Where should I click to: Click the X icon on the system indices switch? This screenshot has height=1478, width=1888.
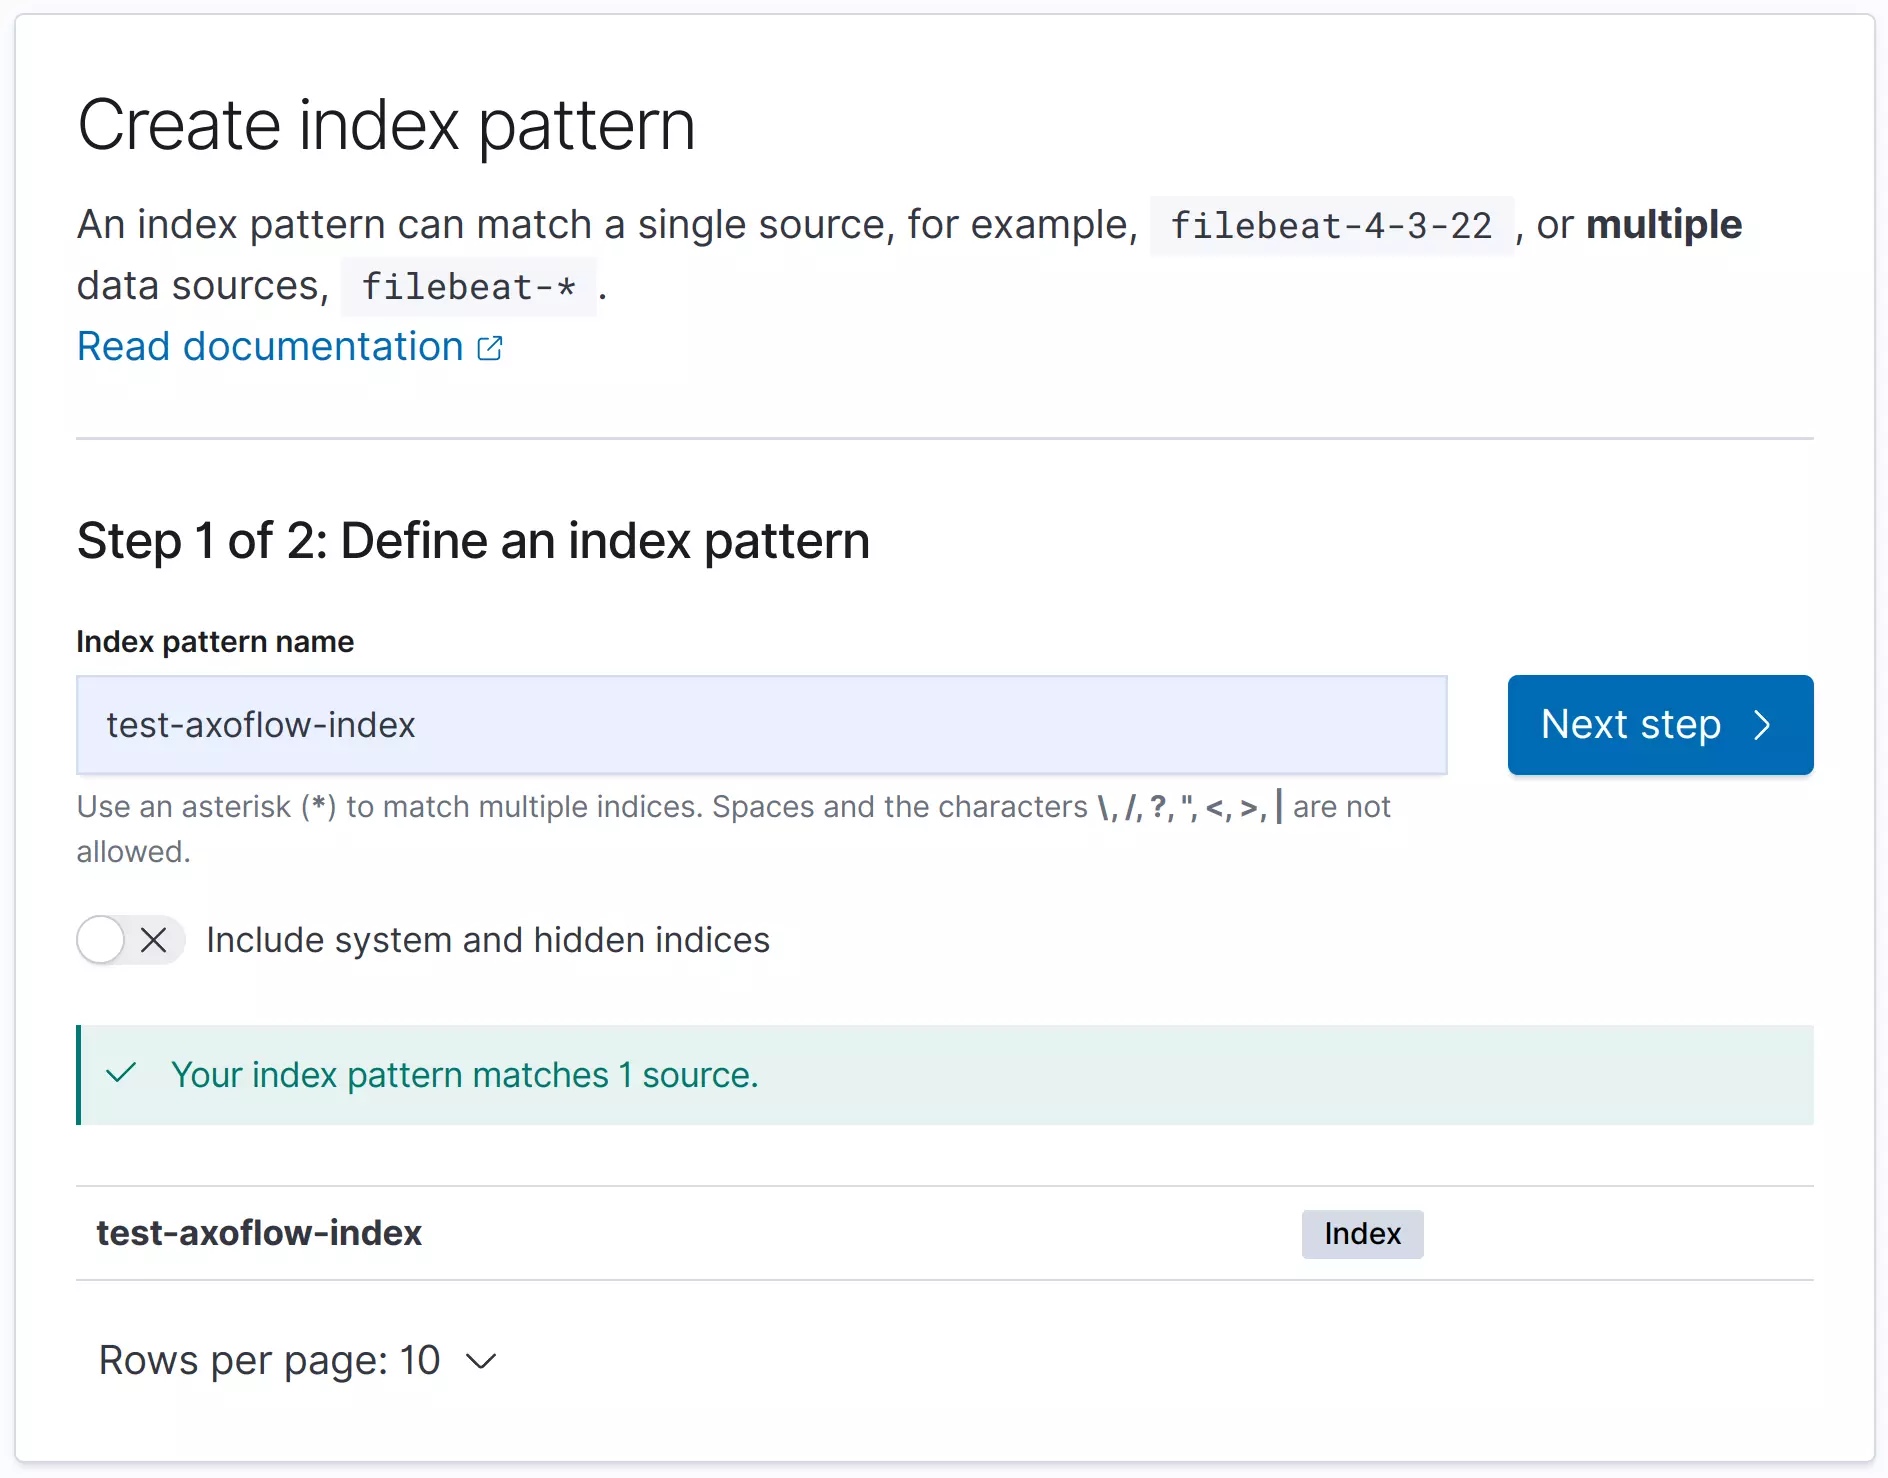(155, 940)
